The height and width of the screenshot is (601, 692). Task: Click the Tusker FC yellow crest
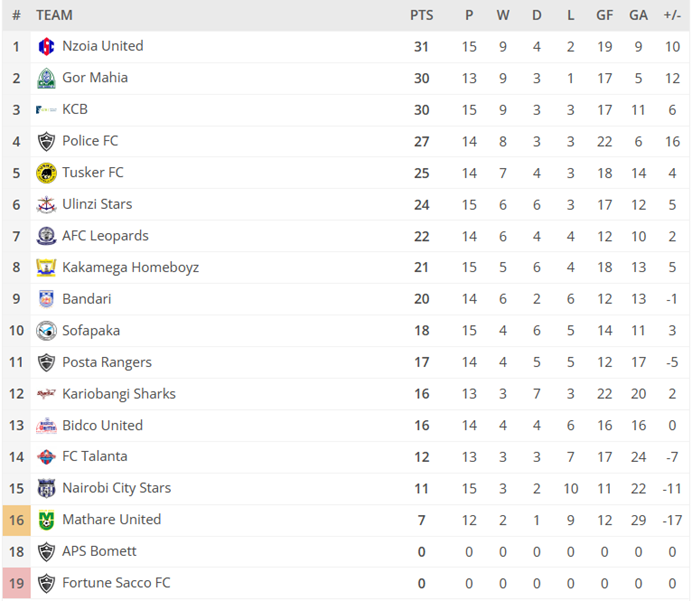click(46, 173)
